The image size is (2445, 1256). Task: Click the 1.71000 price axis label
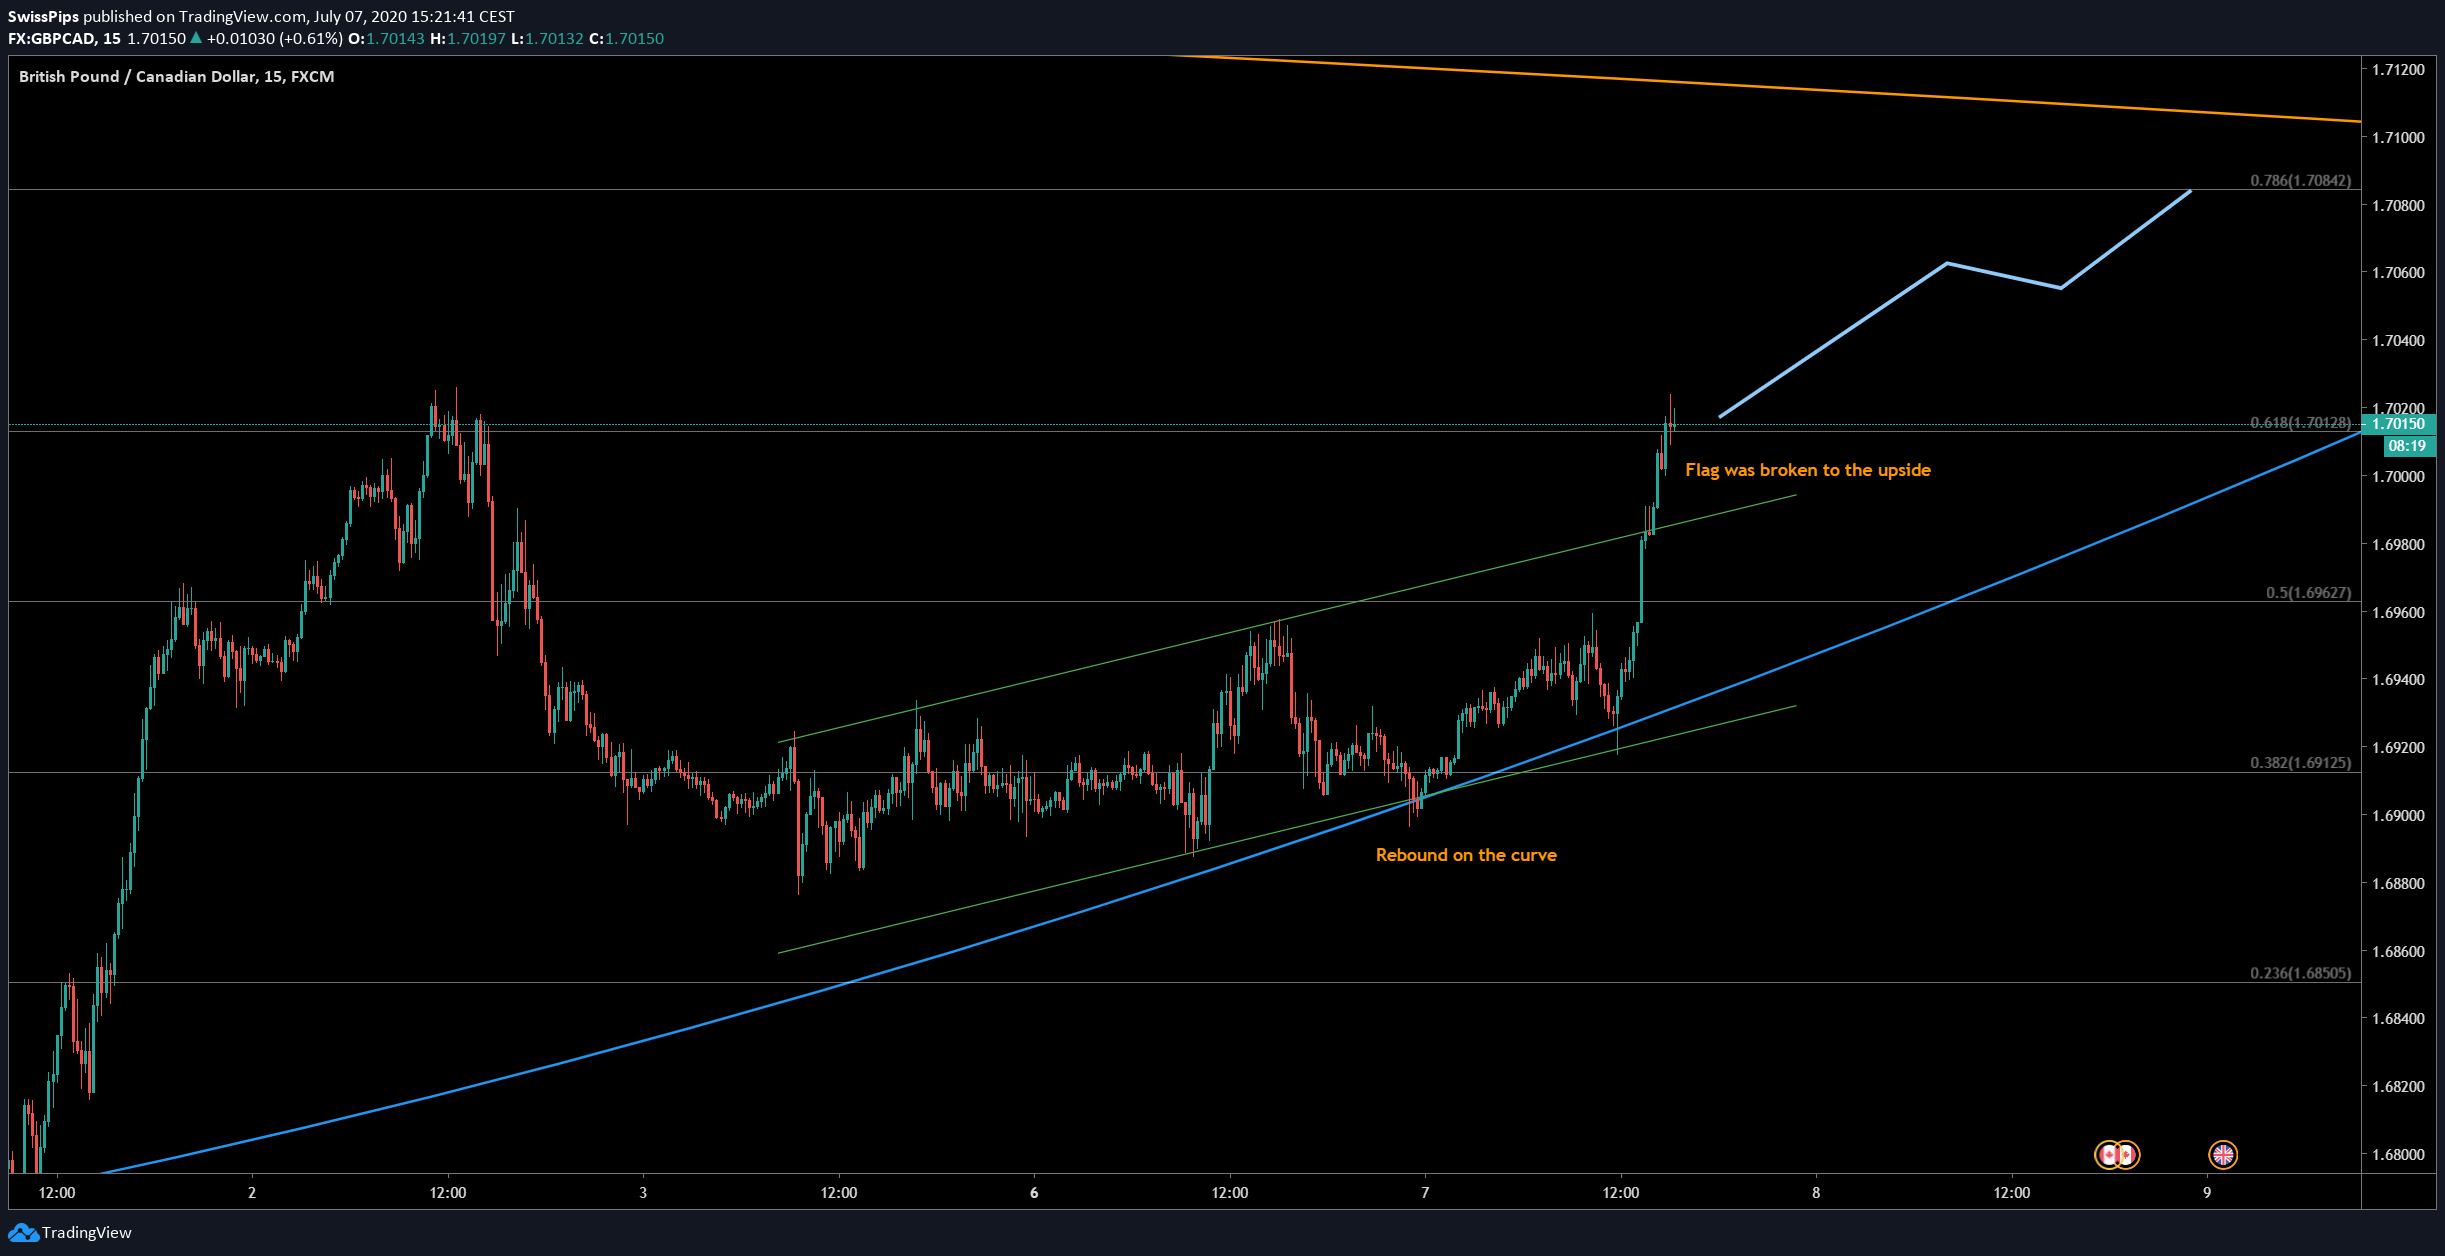click(x=2398, y=137)
